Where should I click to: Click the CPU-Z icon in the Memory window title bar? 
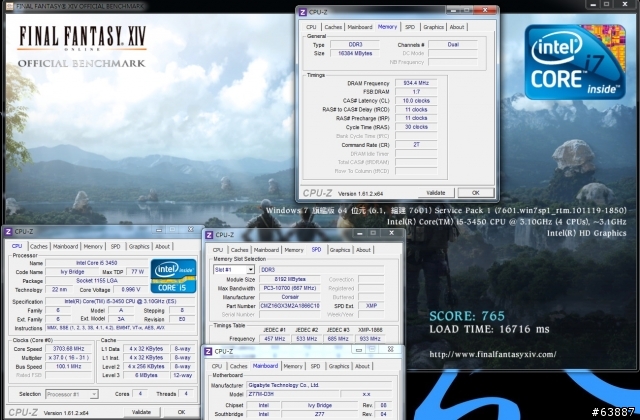pyautogui.click(x=302, y=12)
